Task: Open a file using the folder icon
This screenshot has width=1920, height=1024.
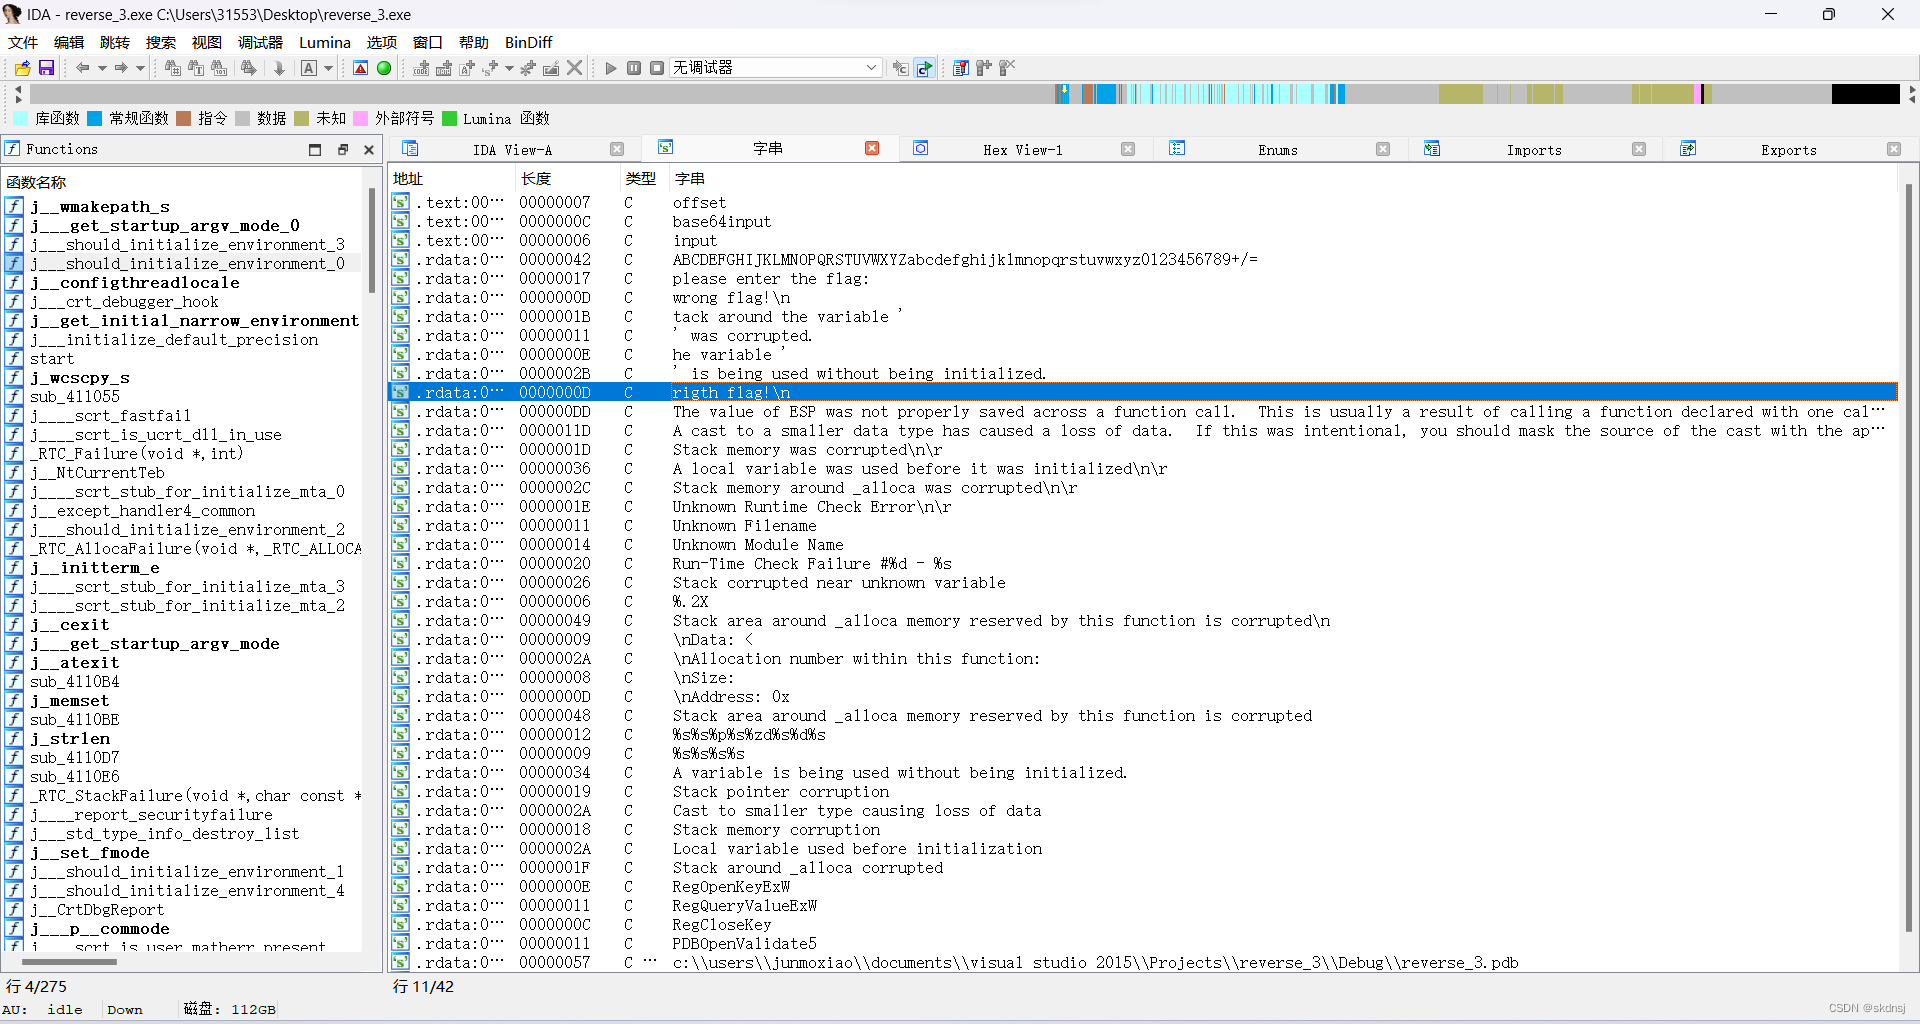Action: (21, 67)
